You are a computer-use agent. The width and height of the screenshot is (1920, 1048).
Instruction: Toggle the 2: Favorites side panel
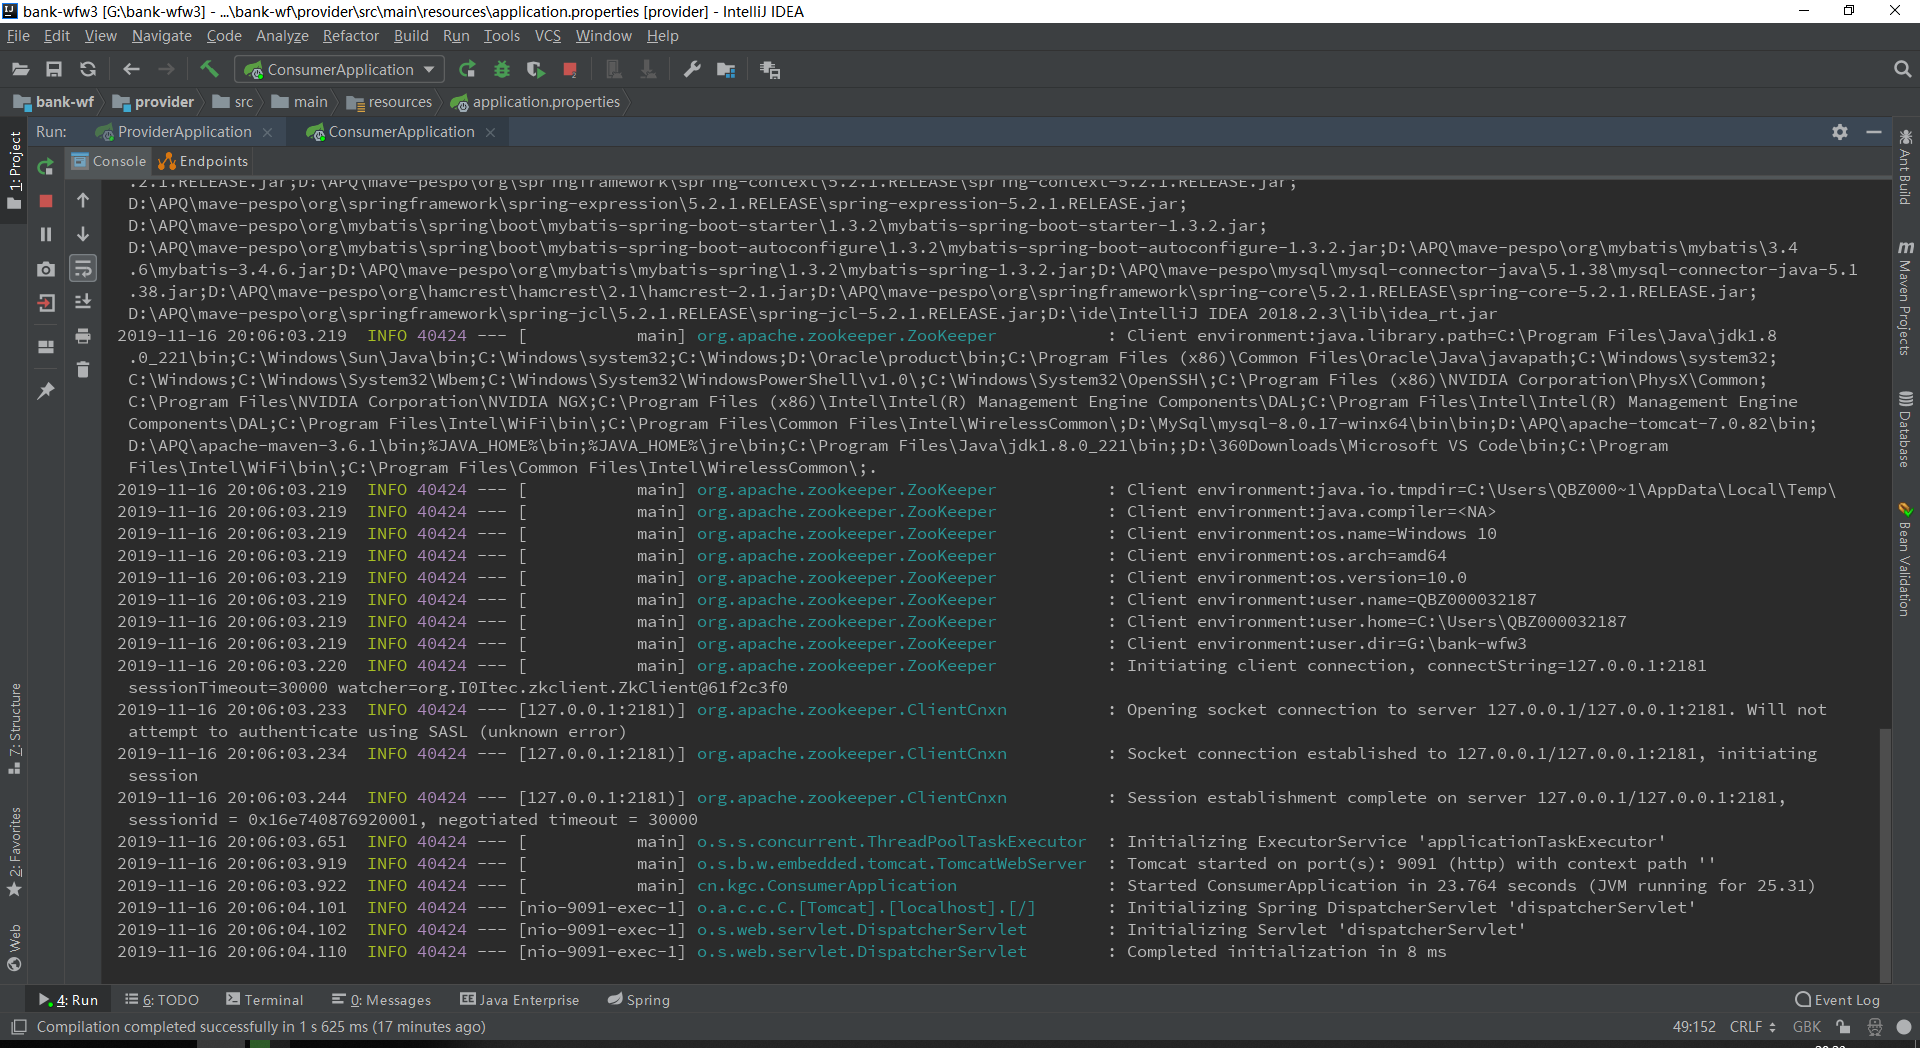tap(14, 851)
